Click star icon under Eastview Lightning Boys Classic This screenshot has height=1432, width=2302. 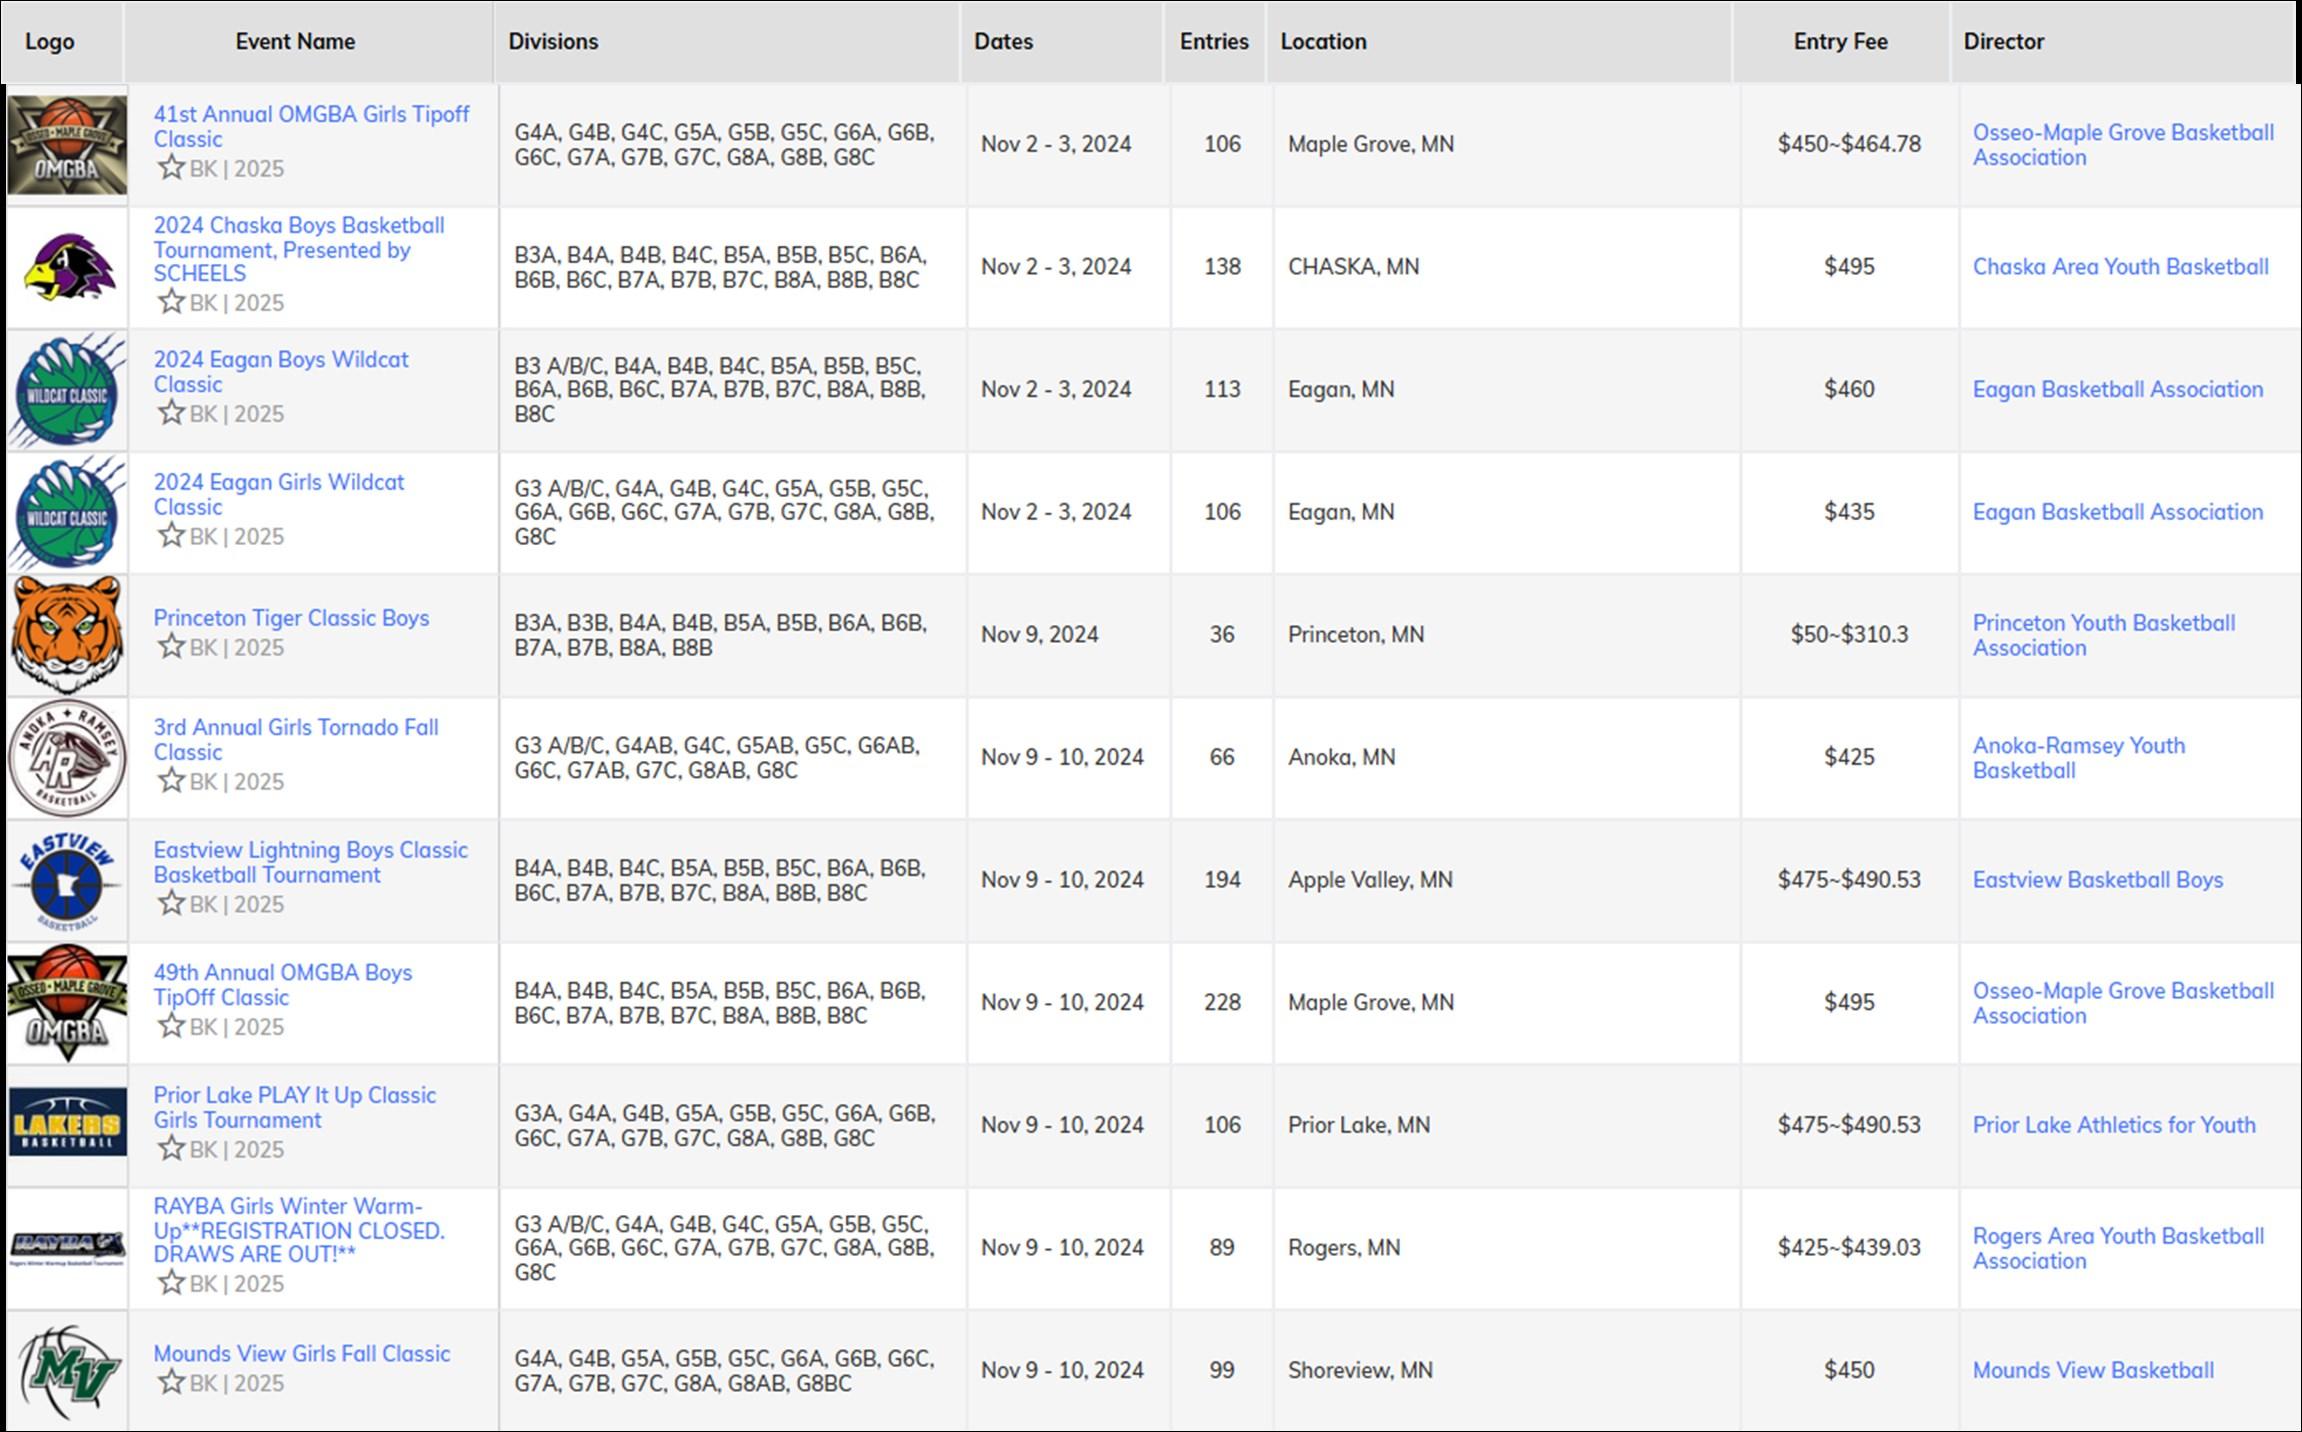point(171,903)
